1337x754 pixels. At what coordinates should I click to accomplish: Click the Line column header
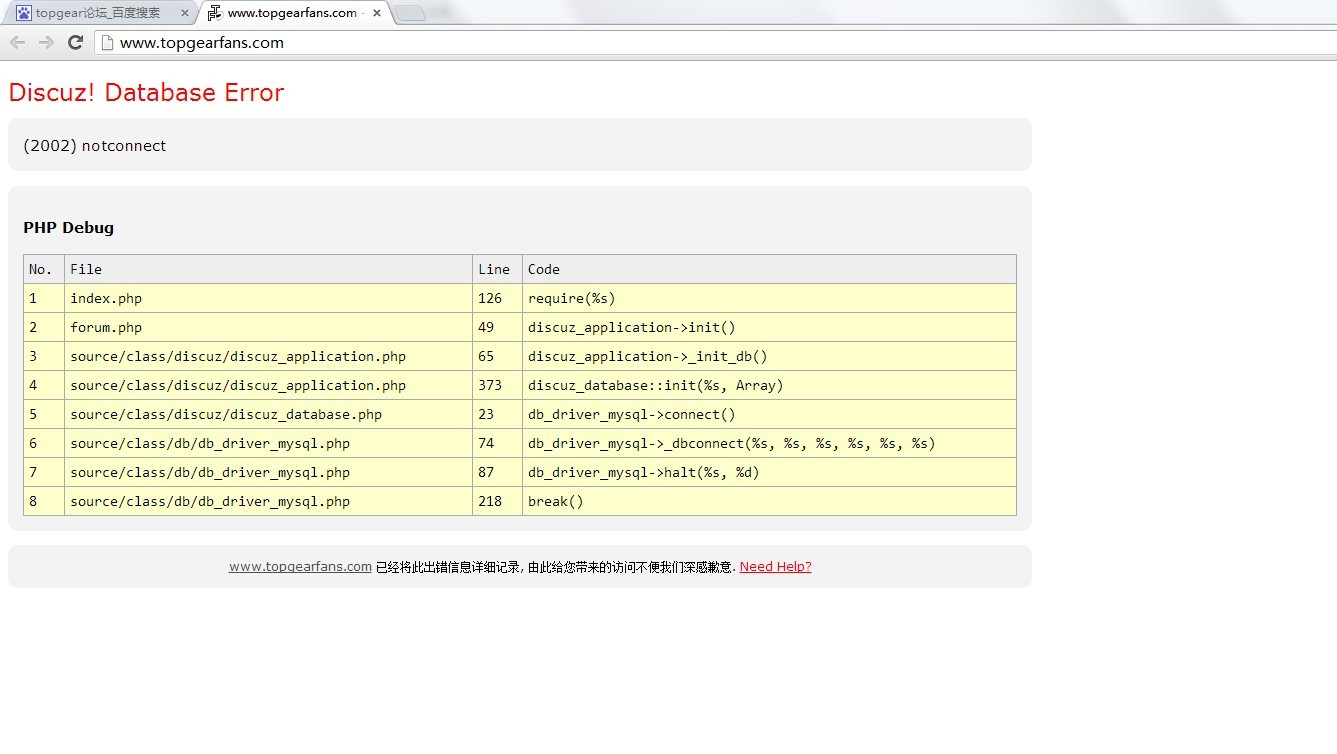tap(497, 269)
